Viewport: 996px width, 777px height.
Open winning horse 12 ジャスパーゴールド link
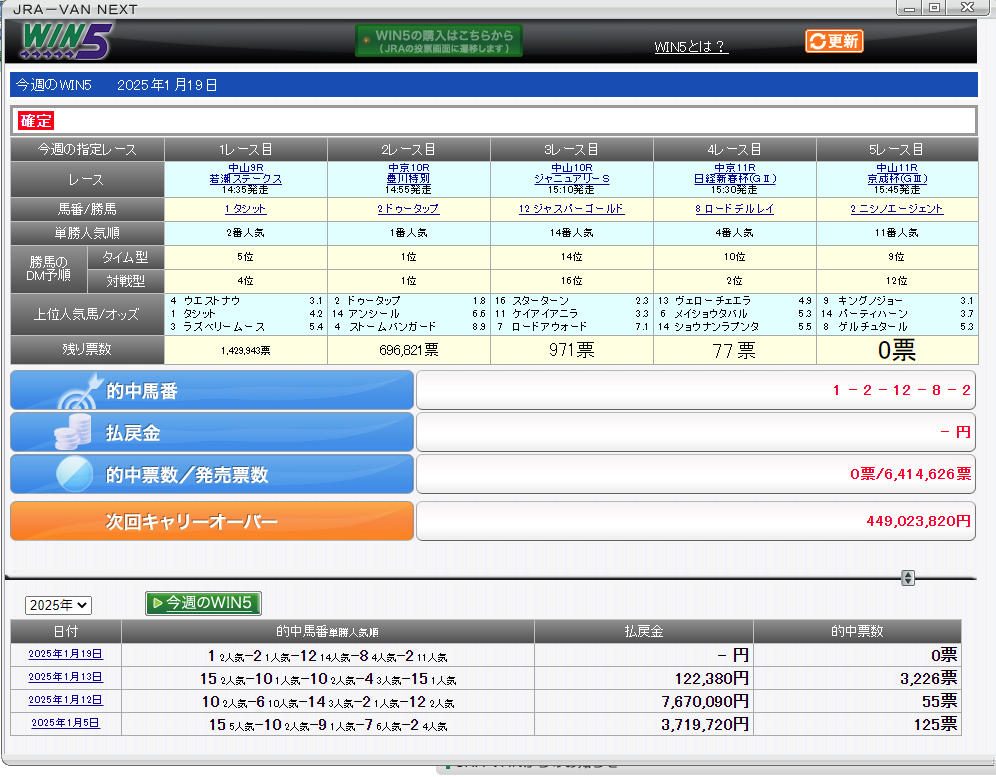click(571, 209)
